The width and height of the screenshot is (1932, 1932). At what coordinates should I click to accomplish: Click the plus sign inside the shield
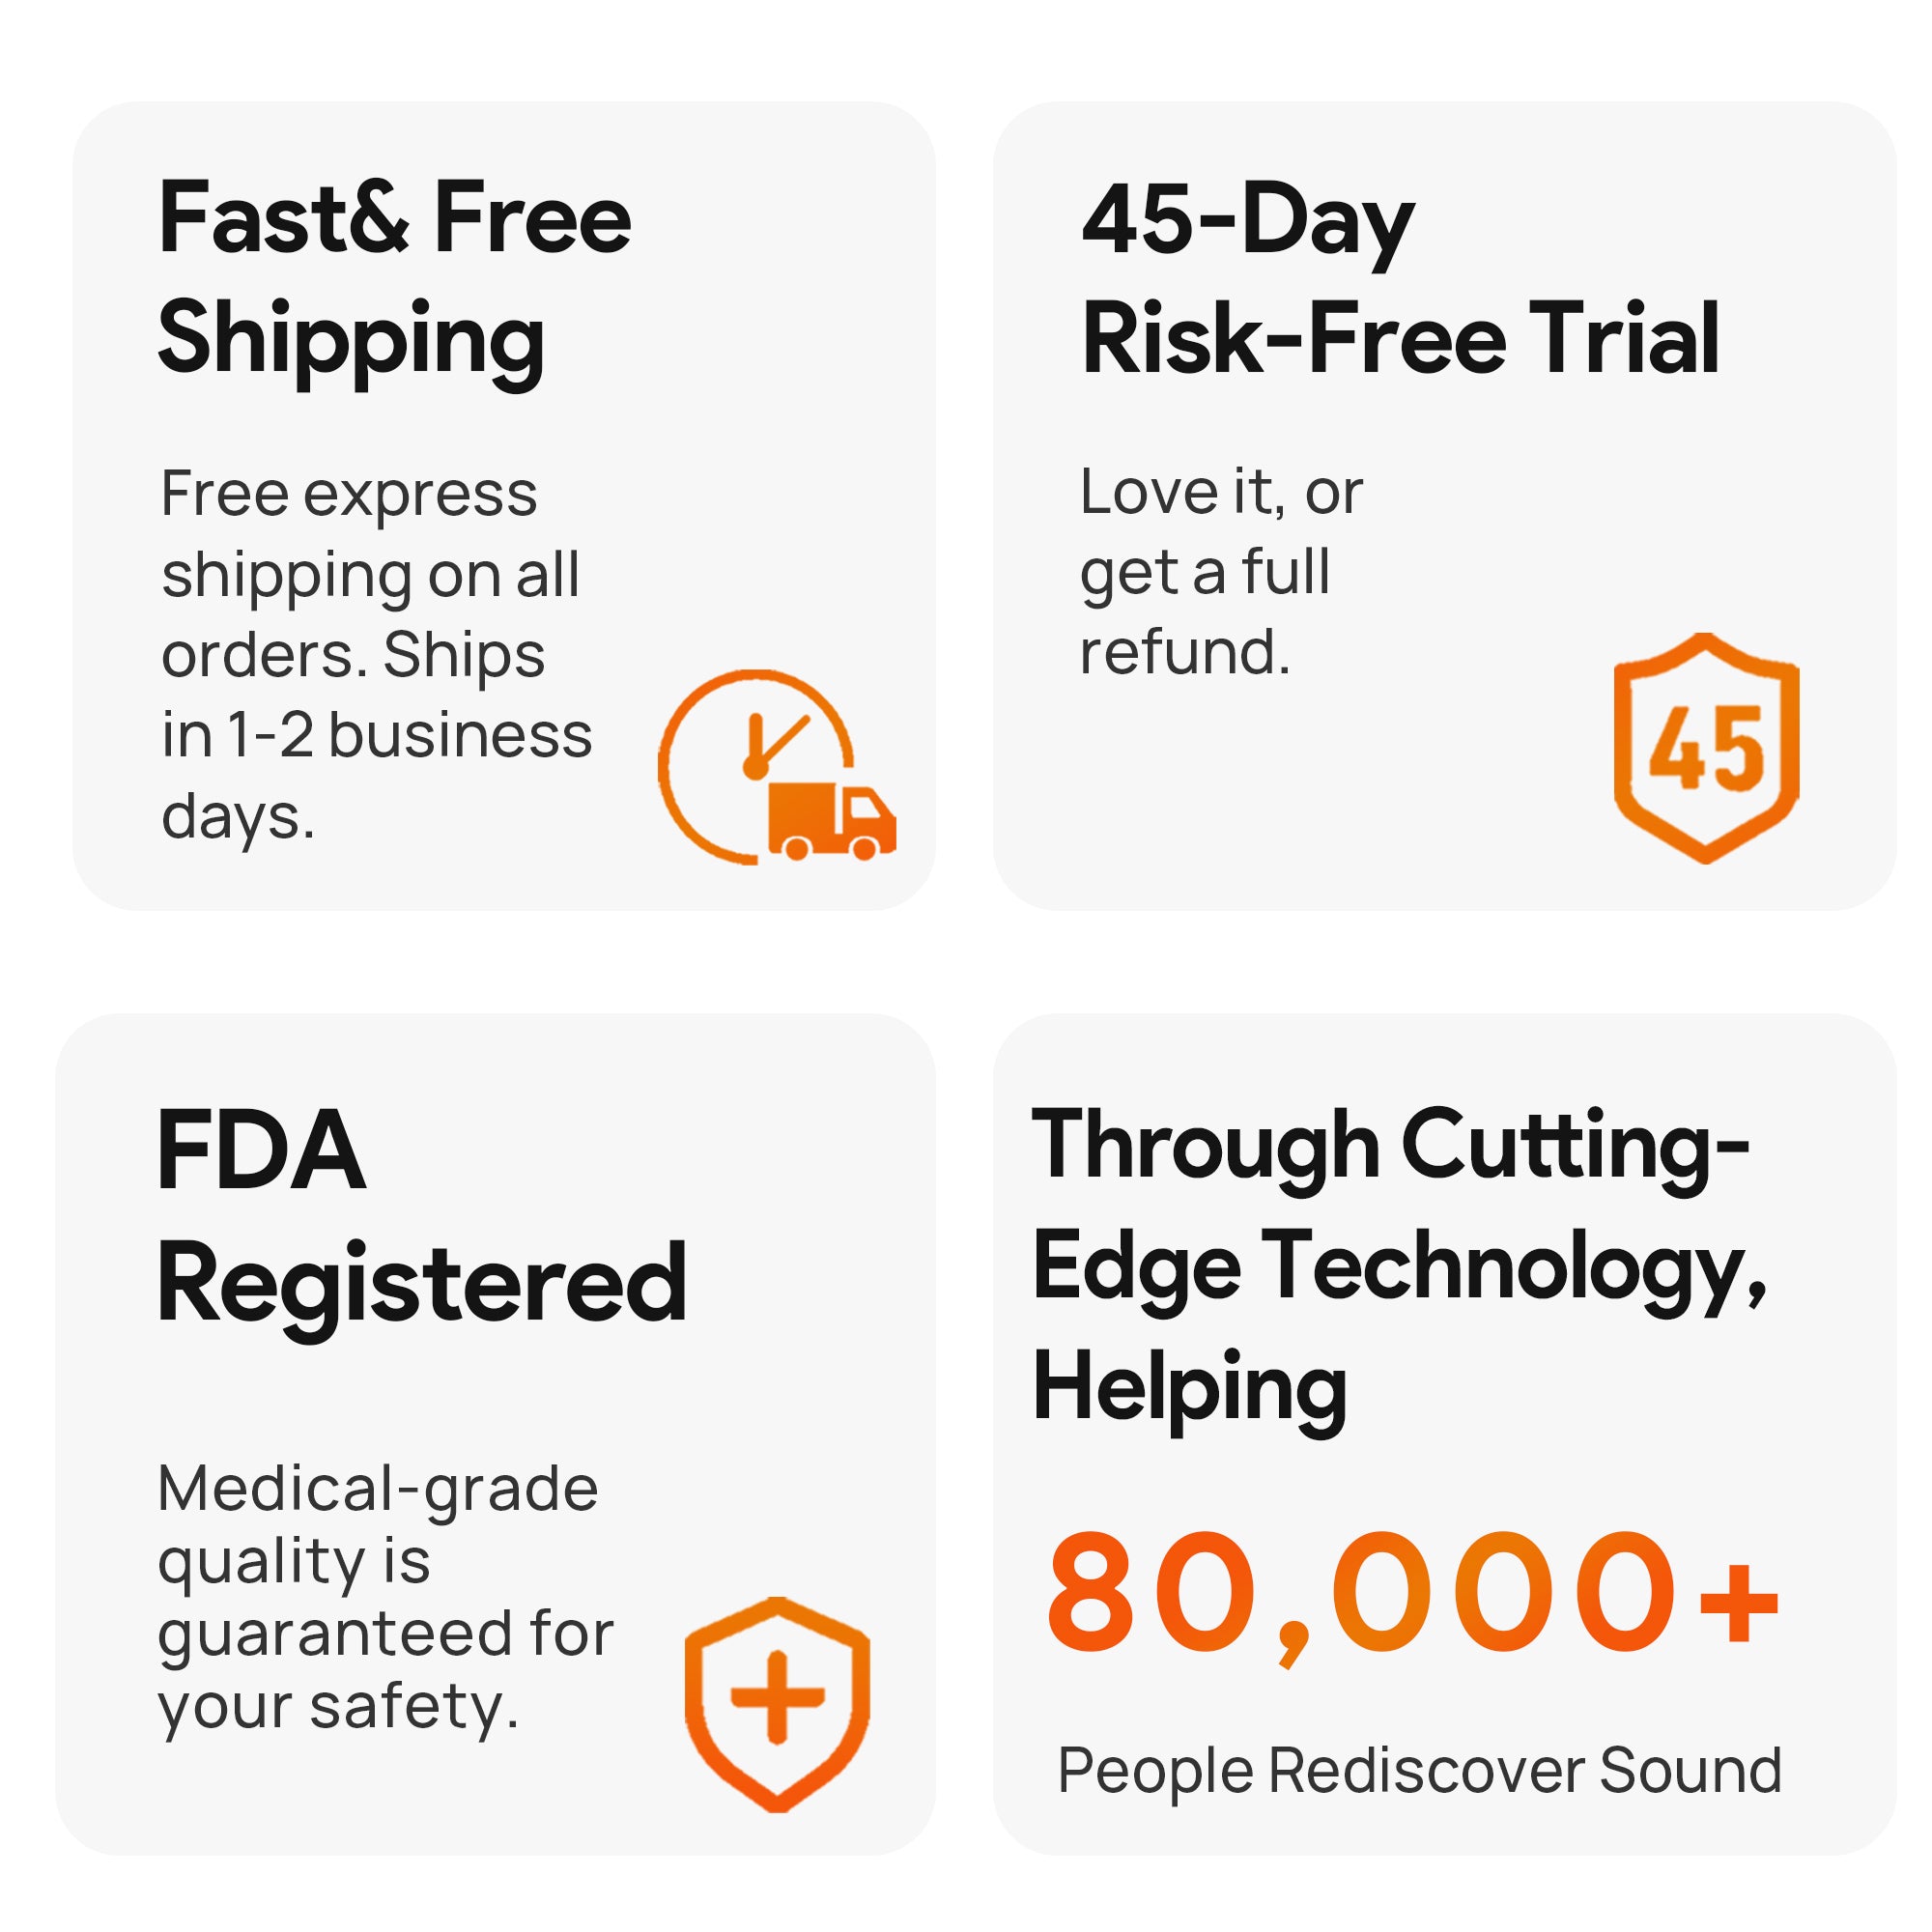(777, 1697)
